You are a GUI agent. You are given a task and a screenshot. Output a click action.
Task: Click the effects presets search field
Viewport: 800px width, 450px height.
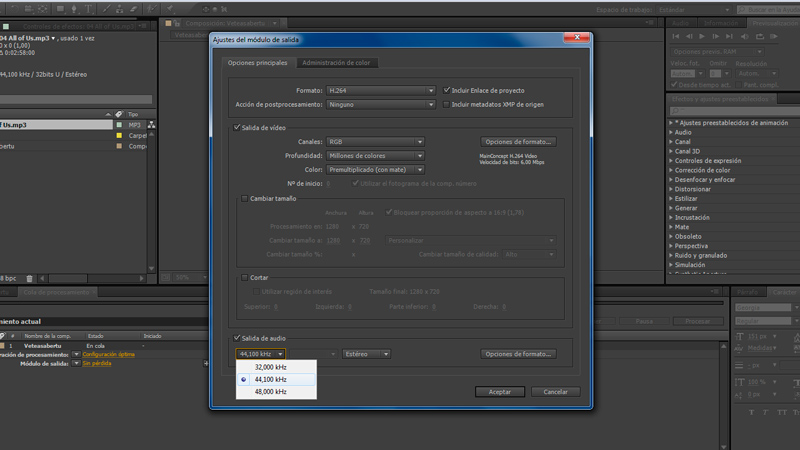click(735, 111)
